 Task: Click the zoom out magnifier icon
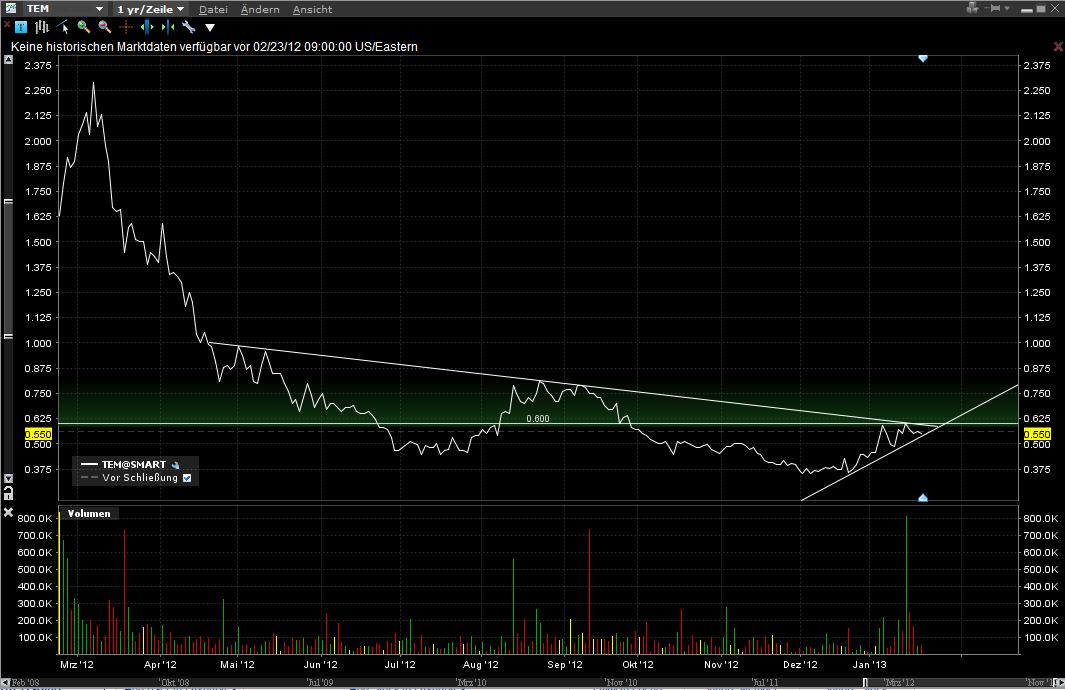pyautogui.click(x=105, y=27)
